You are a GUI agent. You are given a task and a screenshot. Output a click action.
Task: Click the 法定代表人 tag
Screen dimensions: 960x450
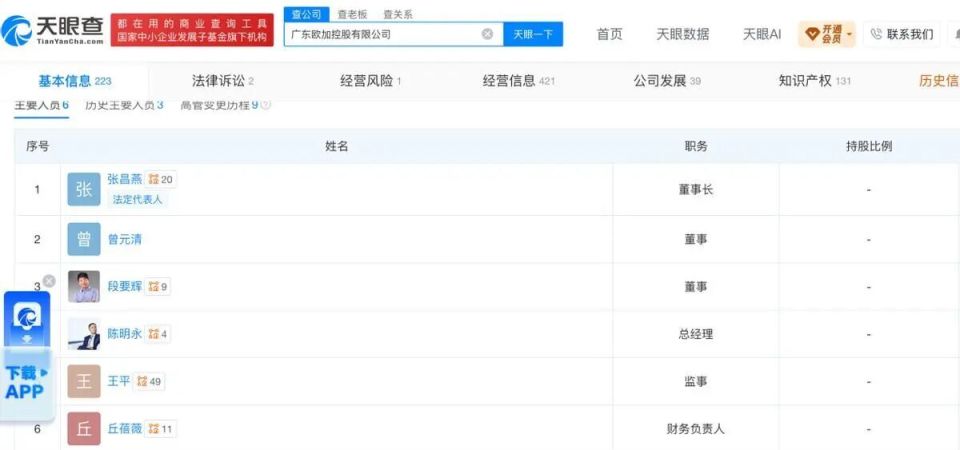(x=137, y=200)
